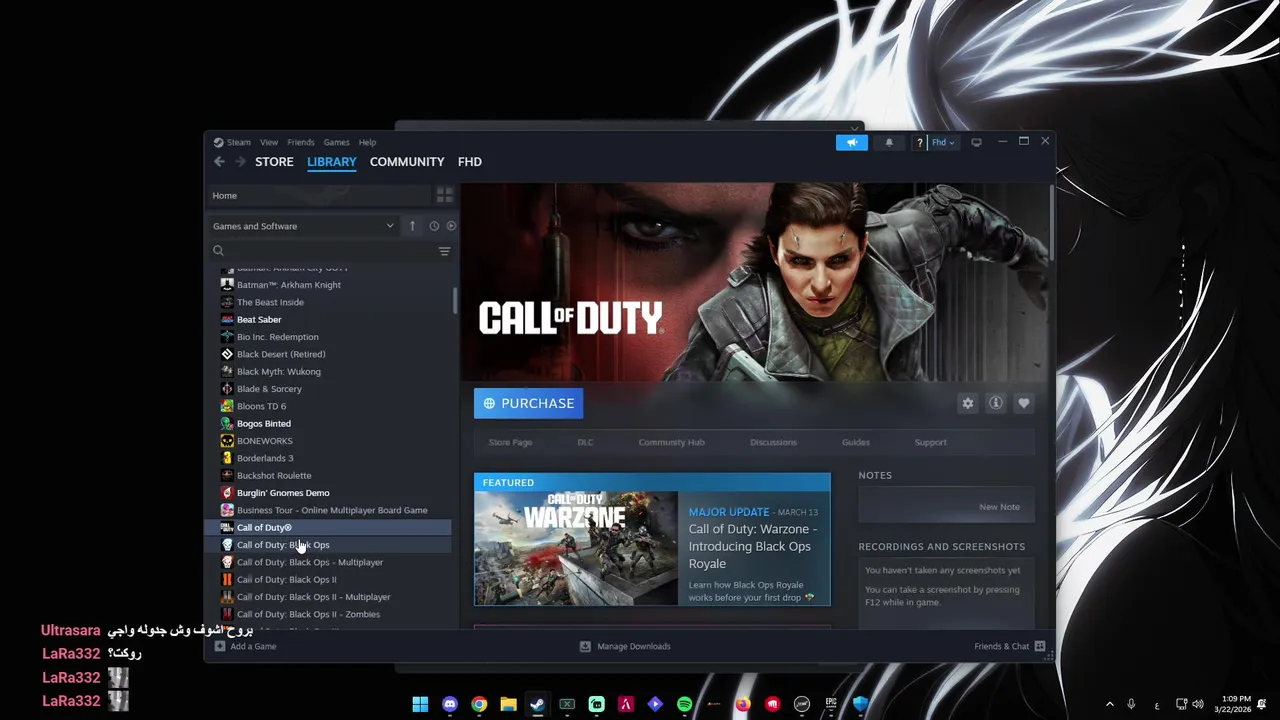Click the Steam announcements megaphone button

pyautogui.click(x=852, y=142)
